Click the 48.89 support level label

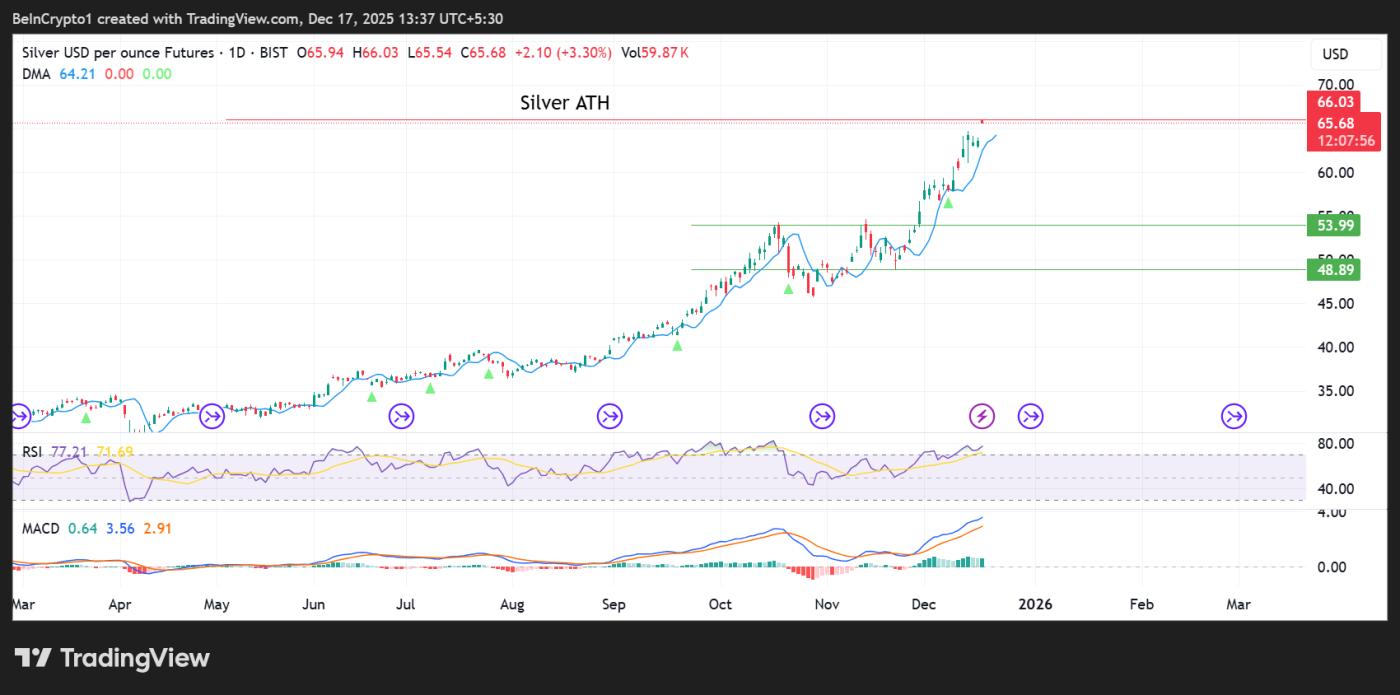click(1334, 270)
